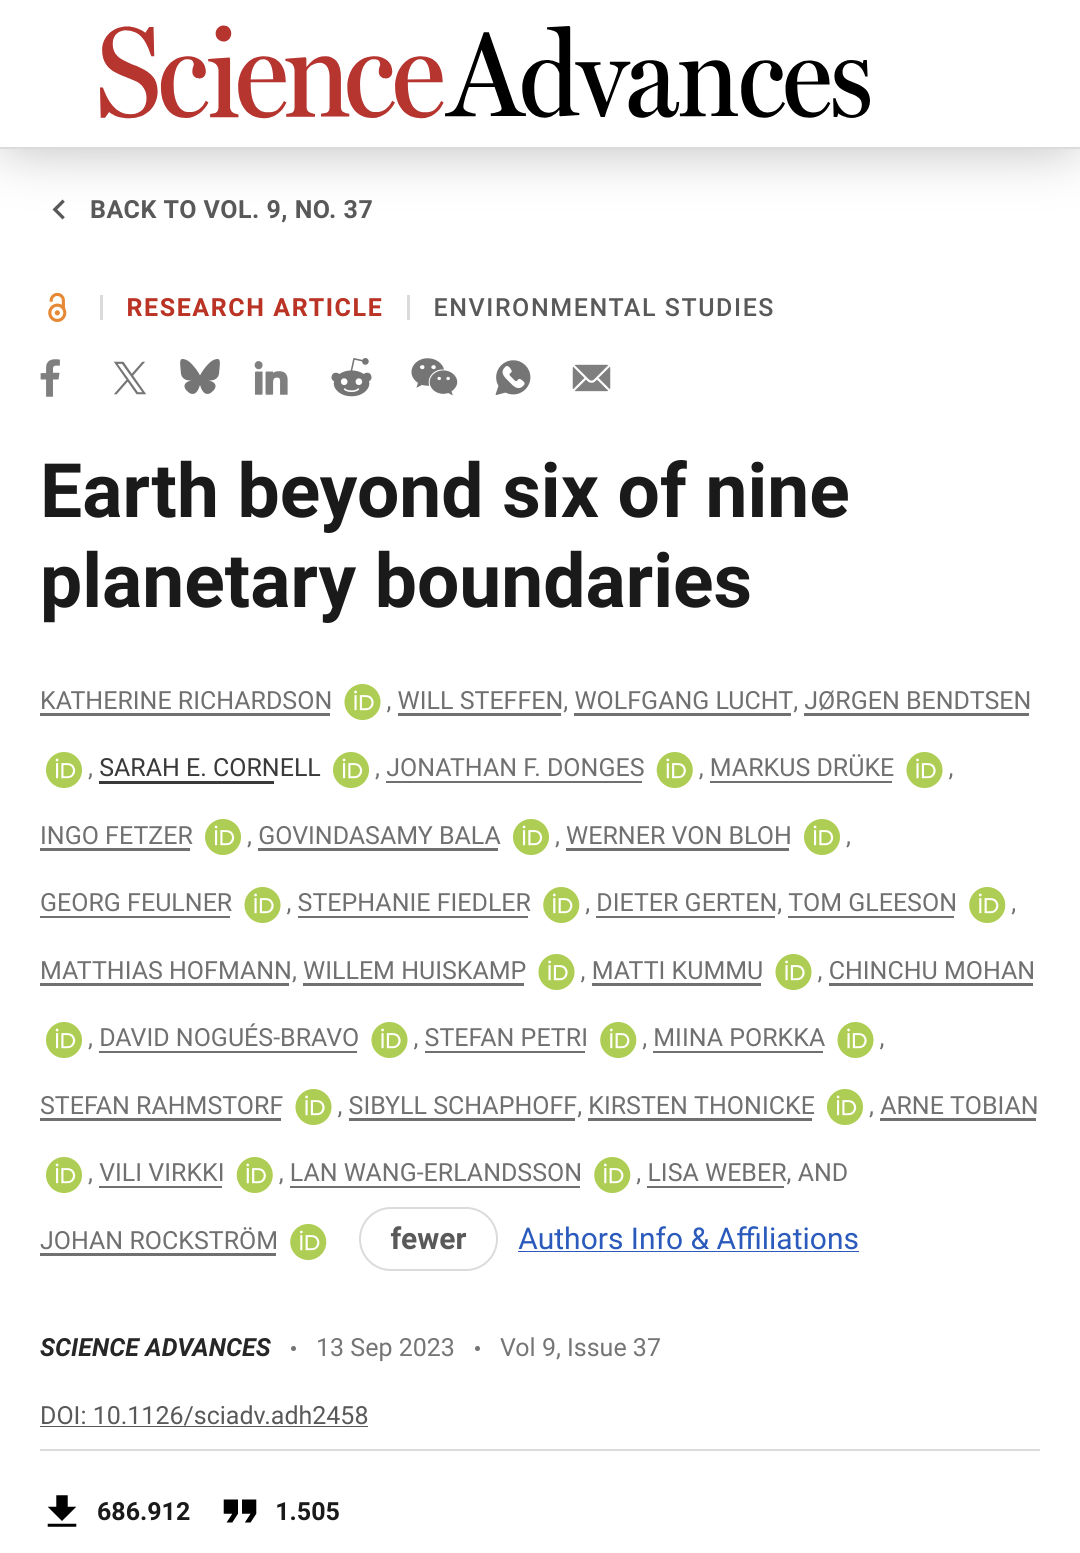Share article on Reddit

352,377
